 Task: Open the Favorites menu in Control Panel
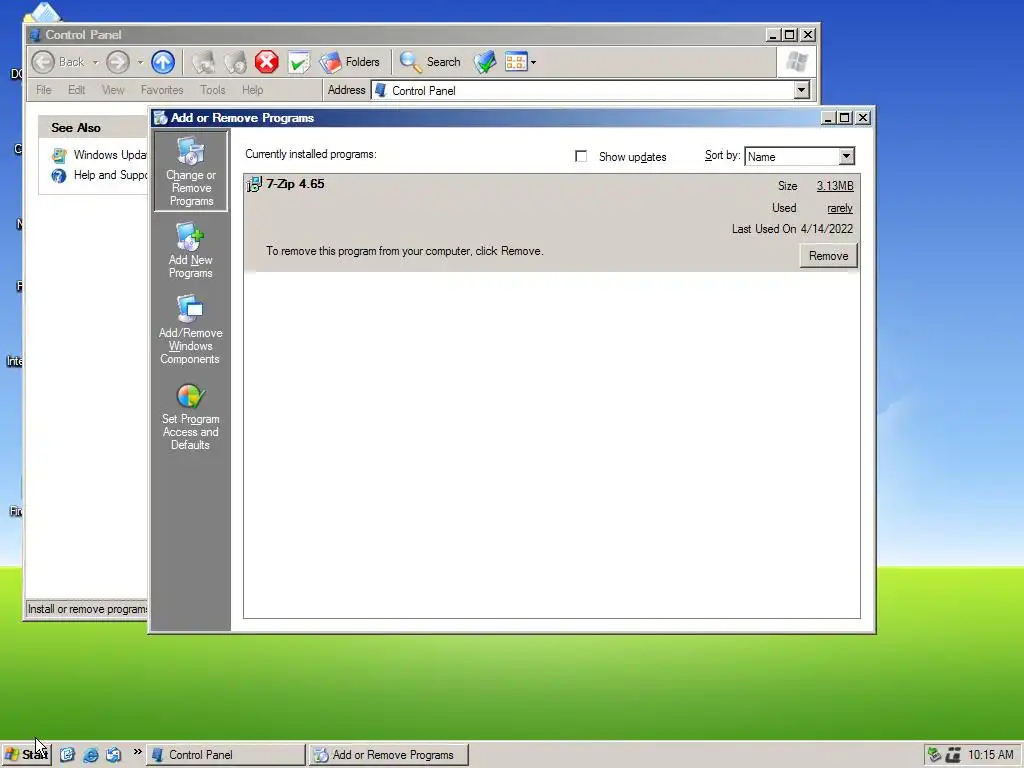[162, 90]
